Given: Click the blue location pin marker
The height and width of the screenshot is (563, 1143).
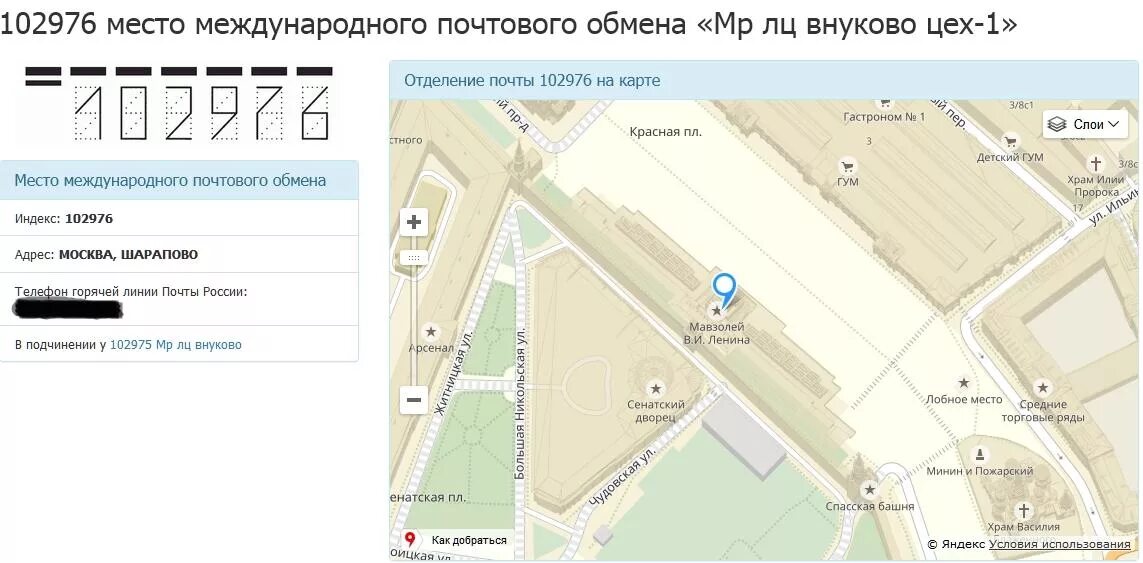Looking at the screenshot, I should (724, 289).
